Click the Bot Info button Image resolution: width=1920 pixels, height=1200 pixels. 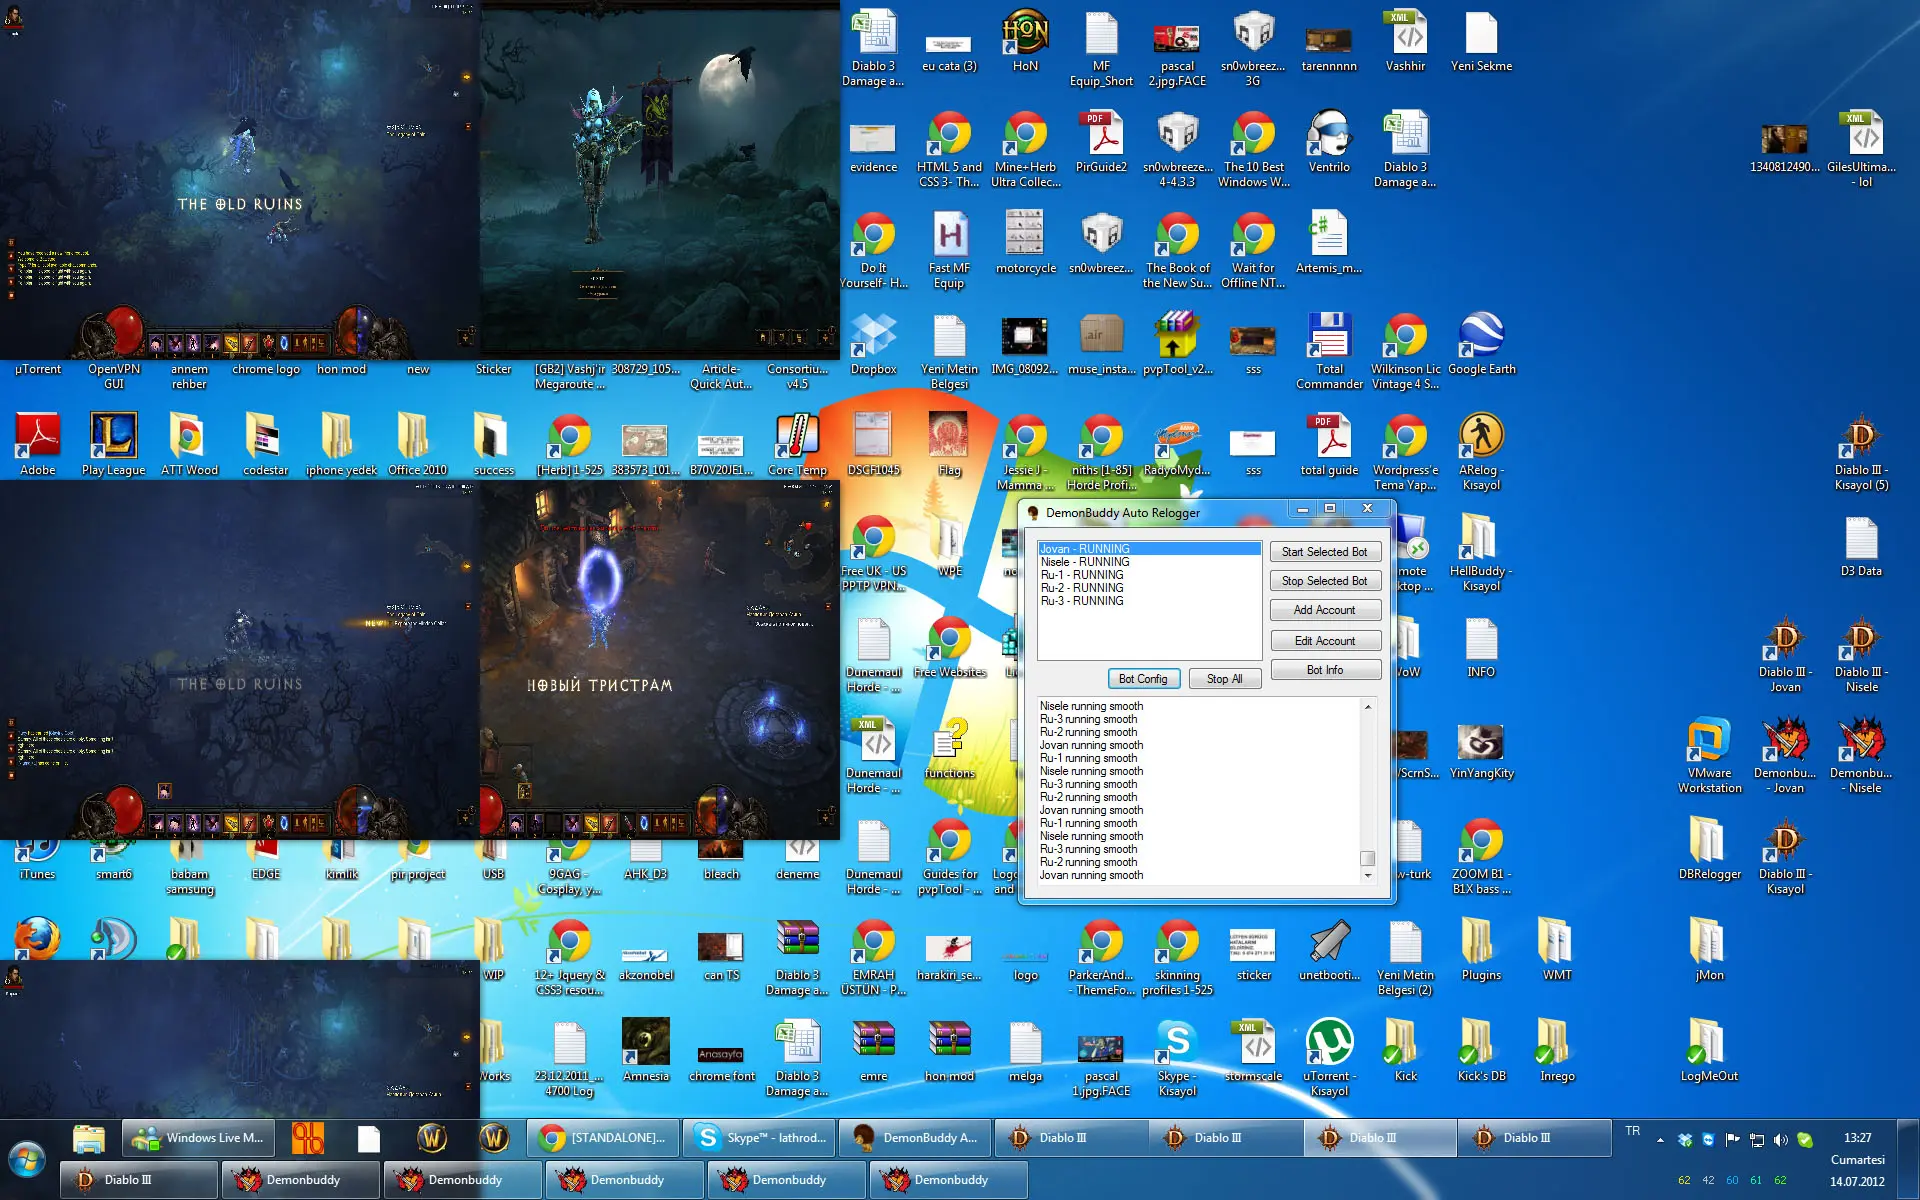1325,670
